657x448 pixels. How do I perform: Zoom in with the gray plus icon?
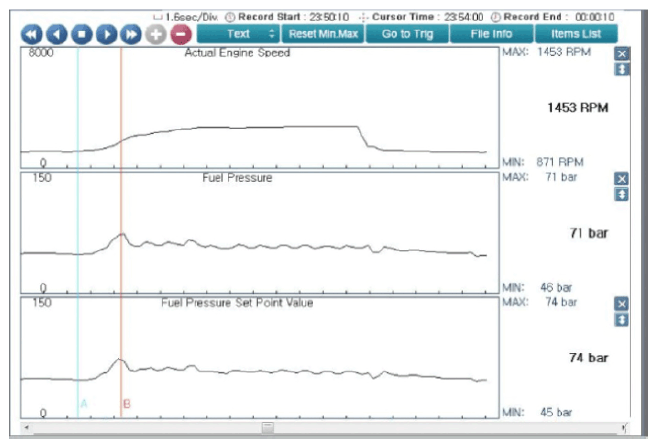[x=156, y=34]
